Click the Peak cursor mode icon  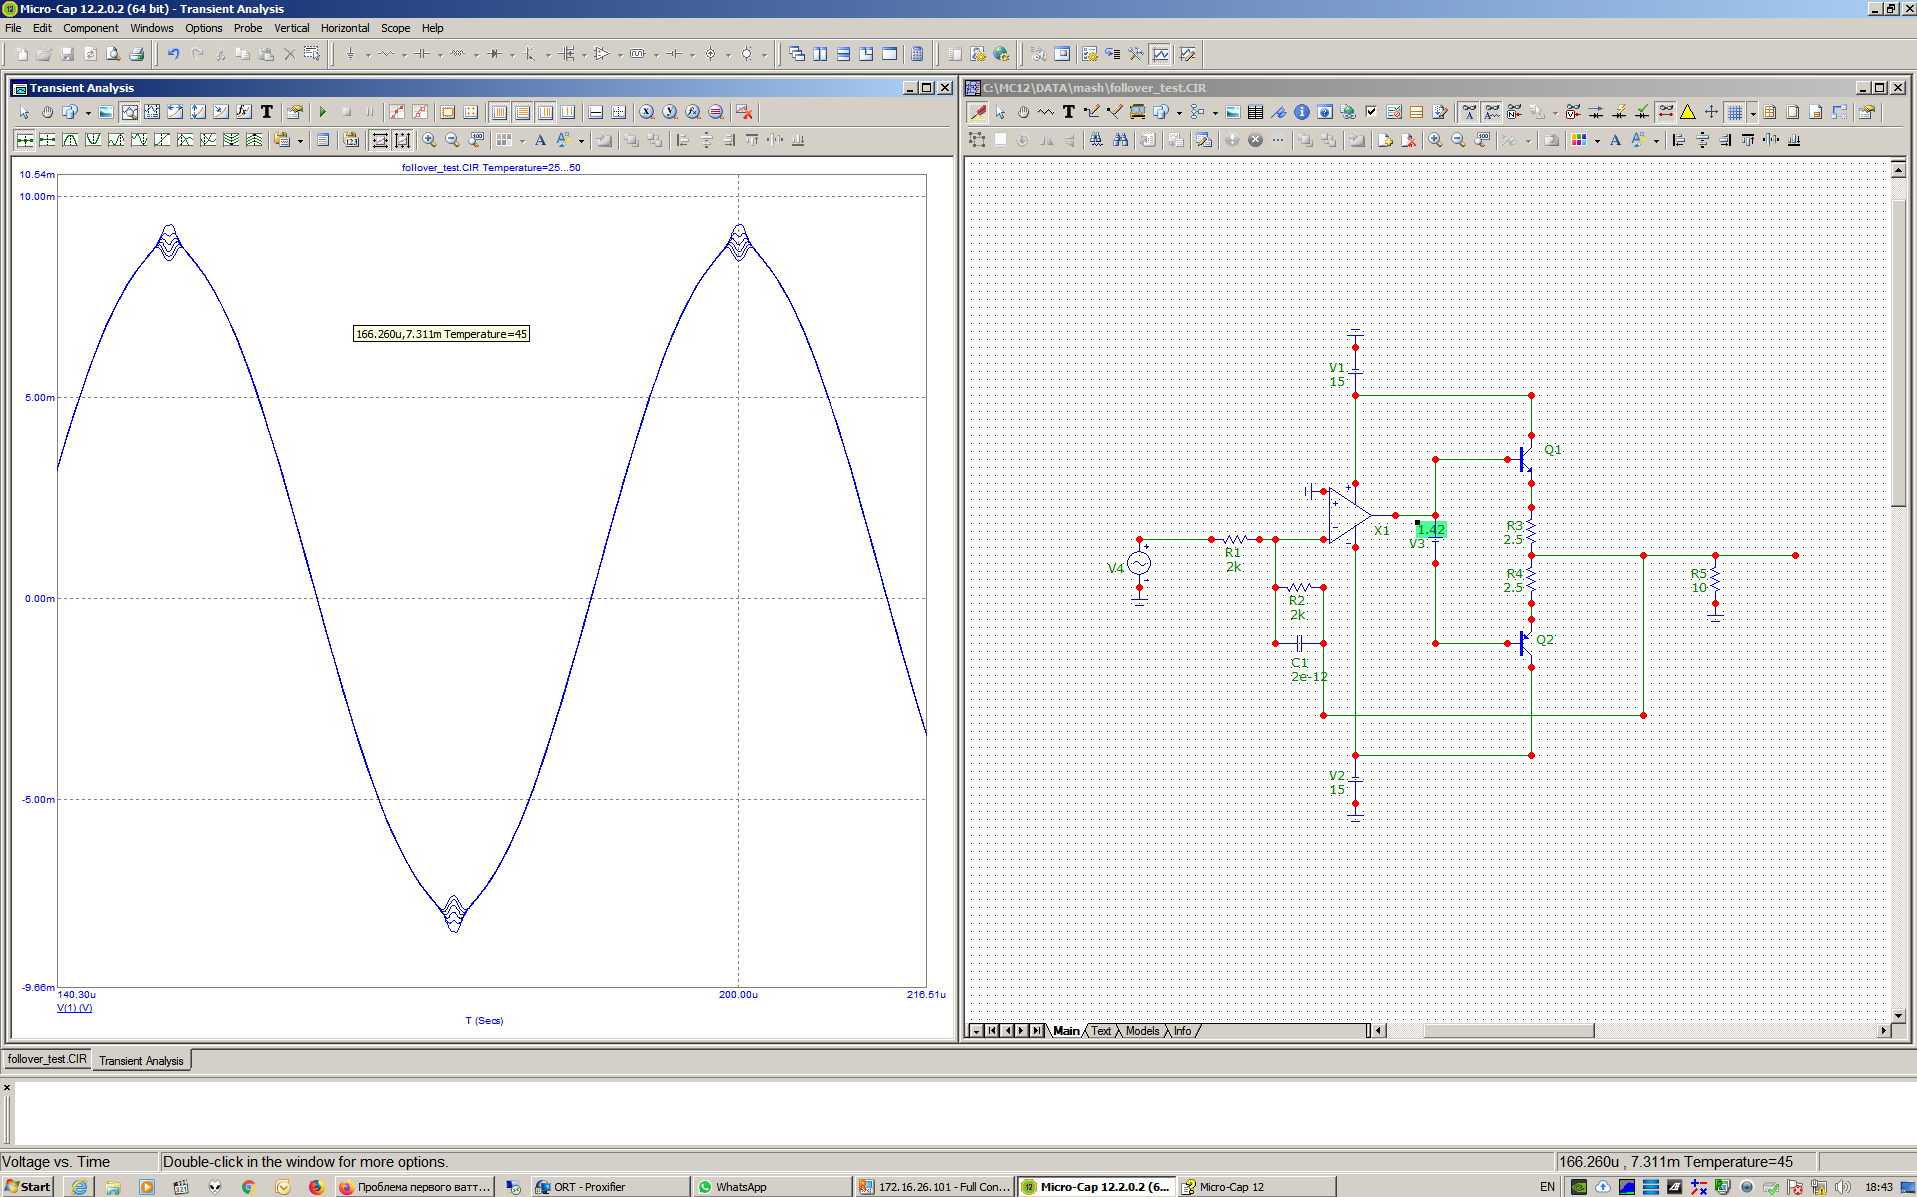pyautogui.click(x=70, y=140)
